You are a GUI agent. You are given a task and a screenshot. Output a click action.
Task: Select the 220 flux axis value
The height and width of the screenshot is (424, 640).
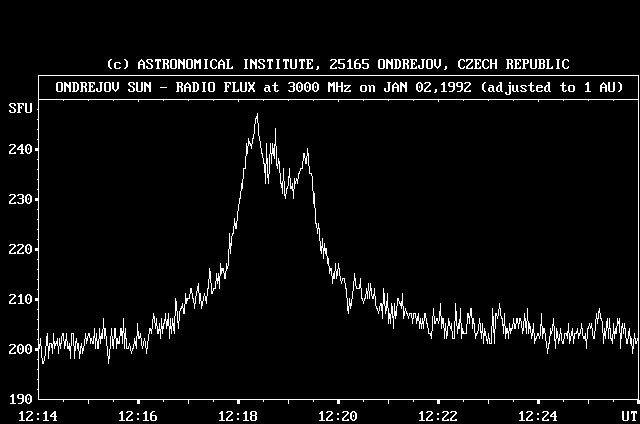tap(19, 249)
